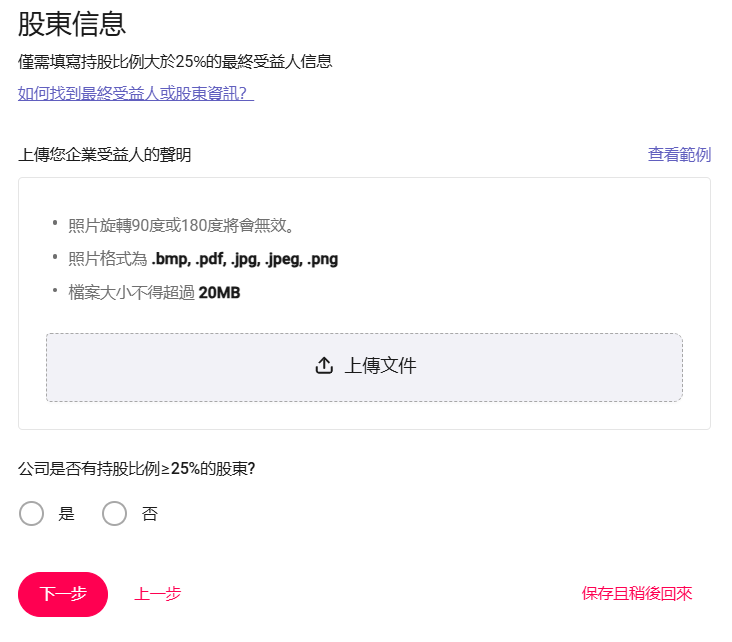Click the 公司是否有持股比例≥25%的股東? question text

[137, 468]
